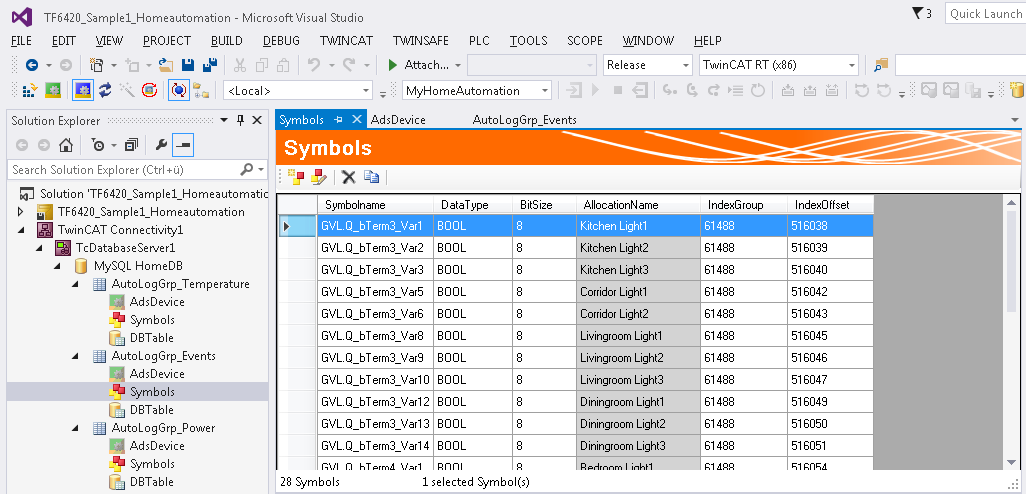This screenshot has height=494, width=1026.
Task: Open the TWINCAT menu
Action: 346,41
